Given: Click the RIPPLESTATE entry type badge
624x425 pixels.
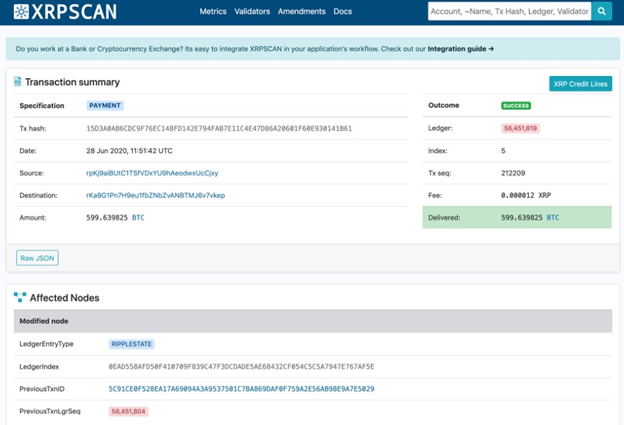Looking at the screenshot, I should point(132,344).
